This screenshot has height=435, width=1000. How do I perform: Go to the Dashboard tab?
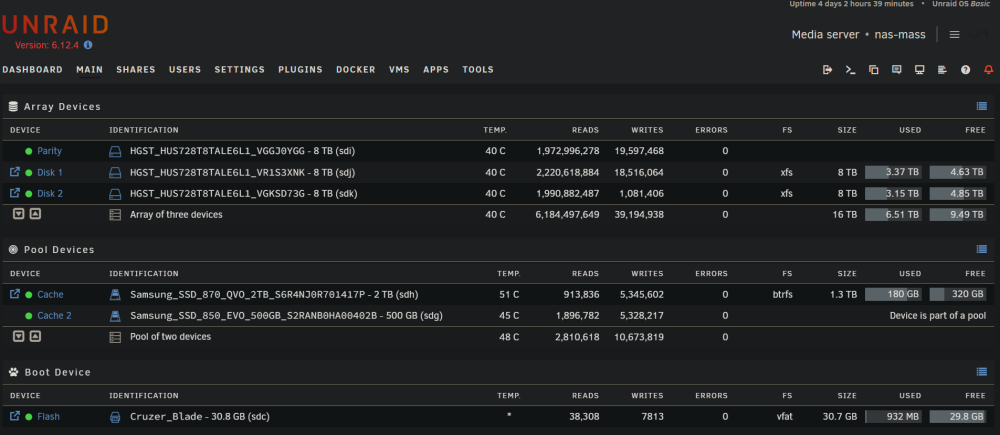33,70
